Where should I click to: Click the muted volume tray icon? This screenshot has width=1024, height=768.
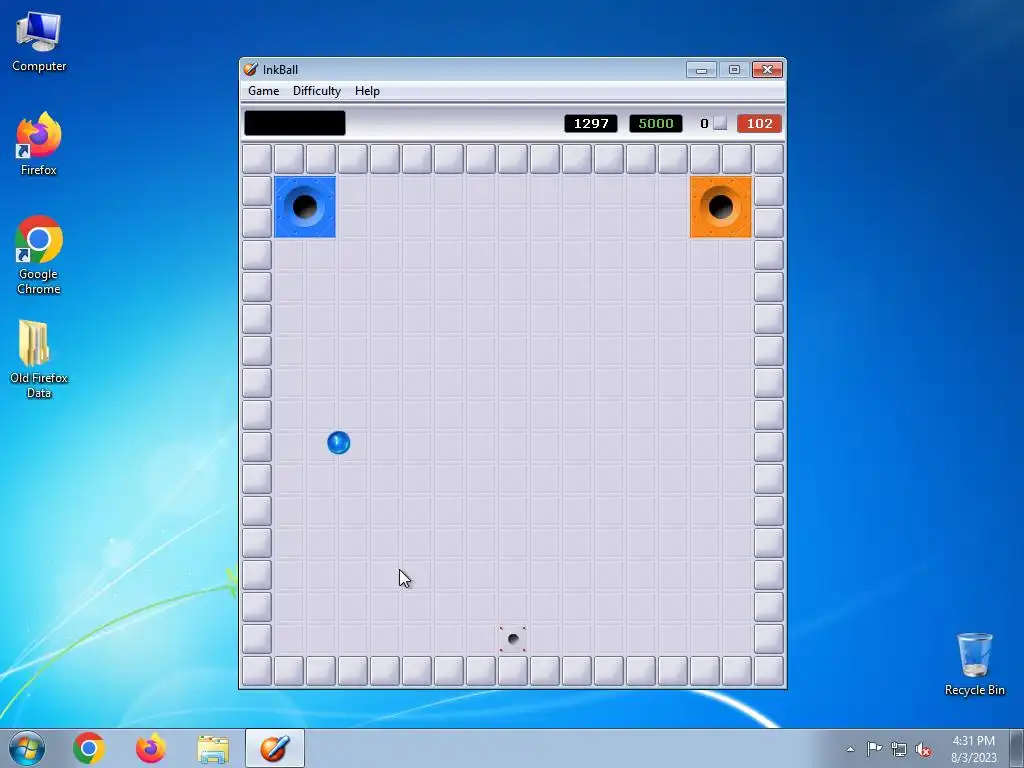[923, 749]
